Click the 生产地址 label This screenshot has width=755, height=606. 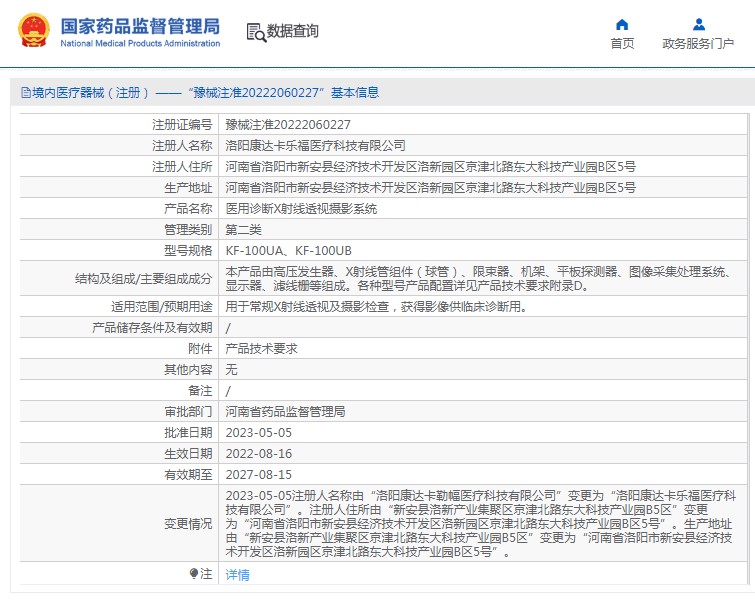[x=188, y=187]
